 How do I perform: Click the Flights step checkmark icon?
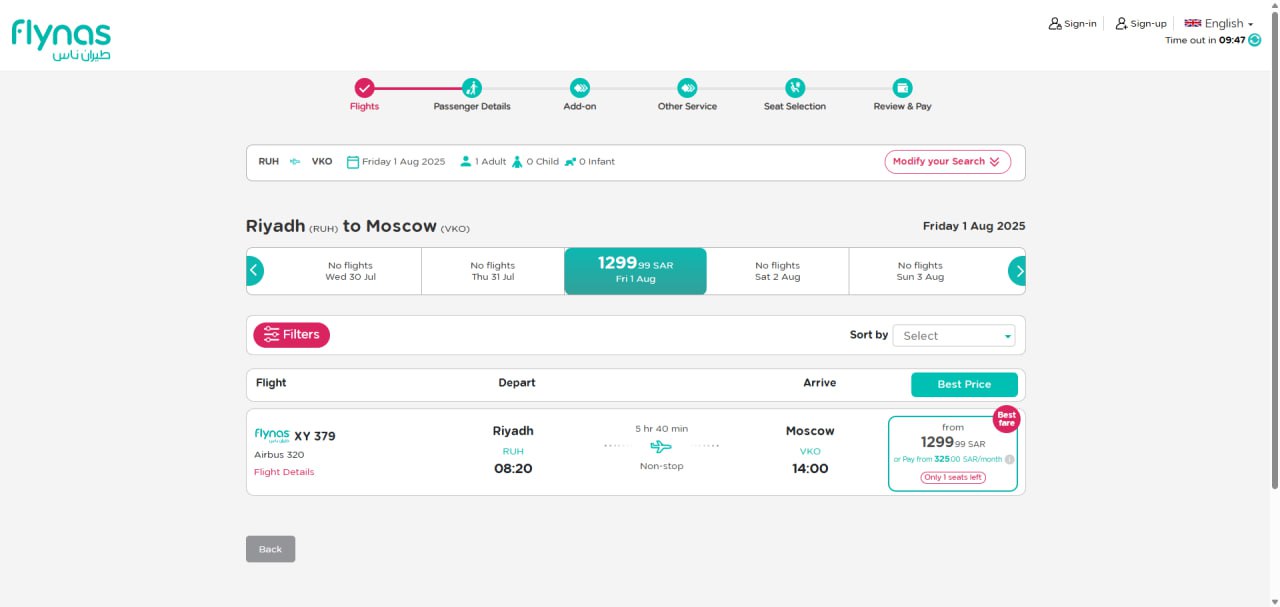point(364,88)
